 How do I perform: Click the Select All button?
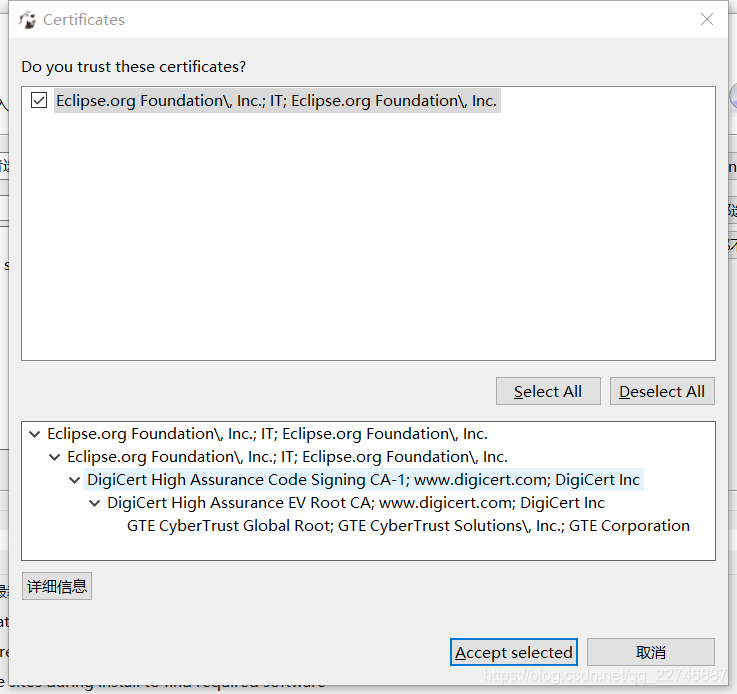548,391
